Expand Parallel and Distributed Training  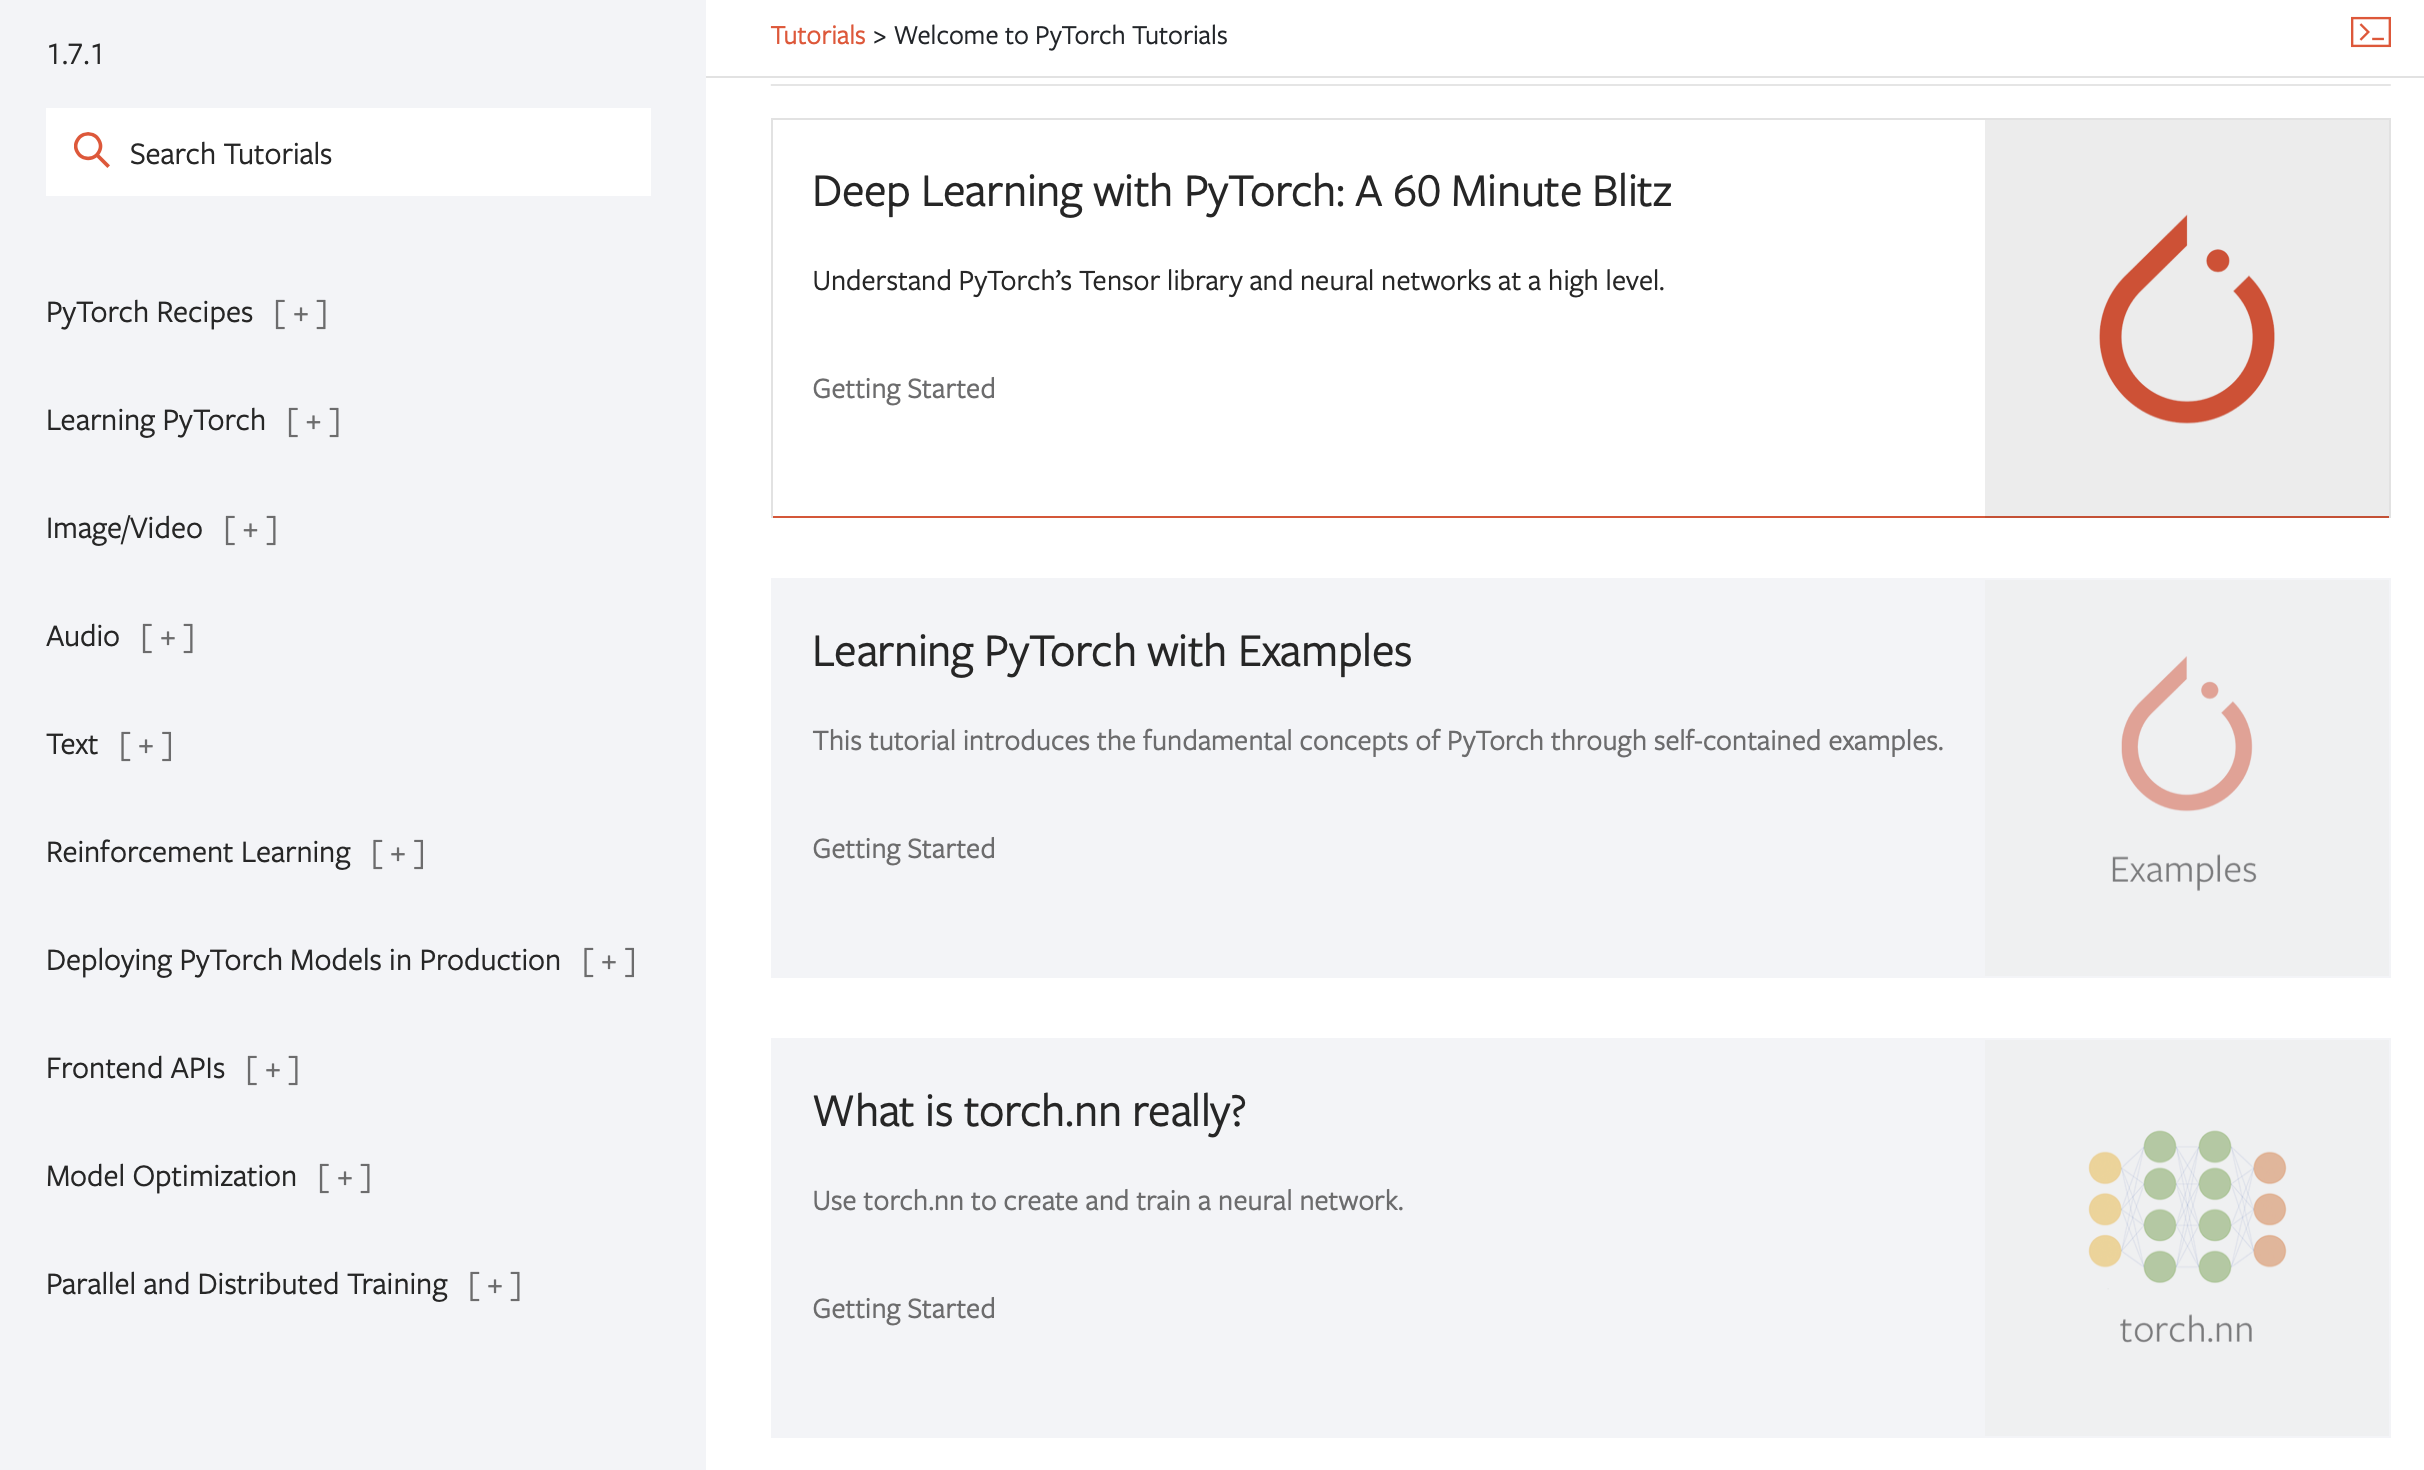(494, 1285)
